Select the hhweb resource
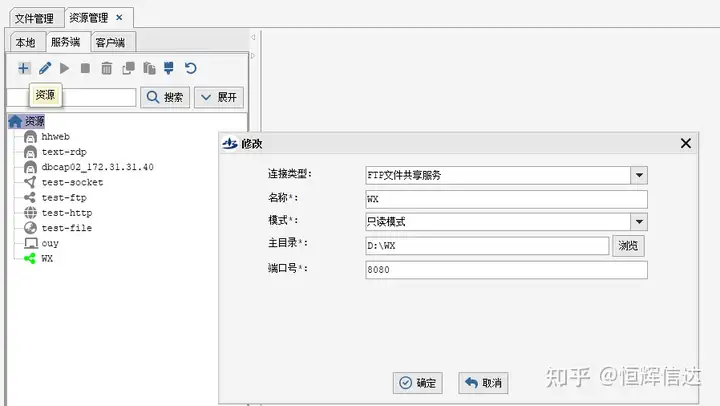This screenshot has height=406, width=720. (x=56, y=136)
